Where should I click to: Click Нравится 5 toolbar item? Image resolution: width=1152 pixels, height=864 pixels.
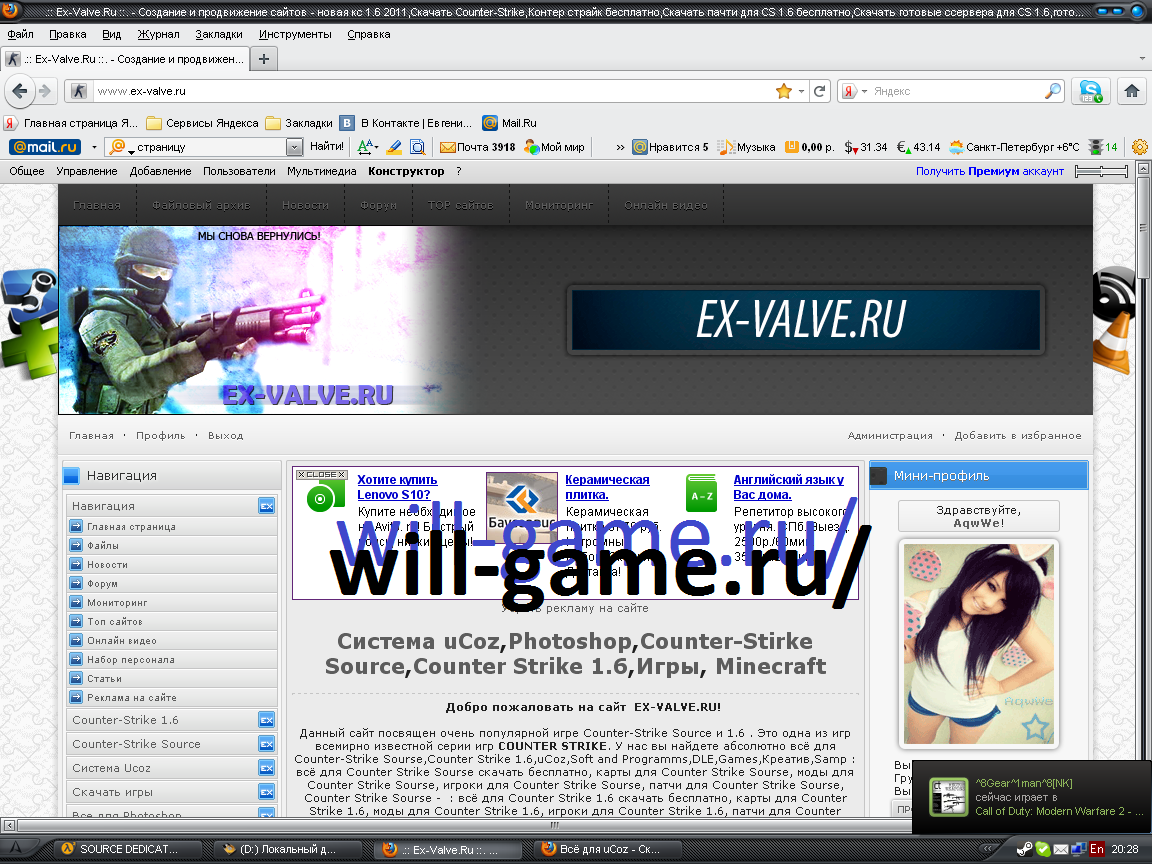tap(670, 147)
